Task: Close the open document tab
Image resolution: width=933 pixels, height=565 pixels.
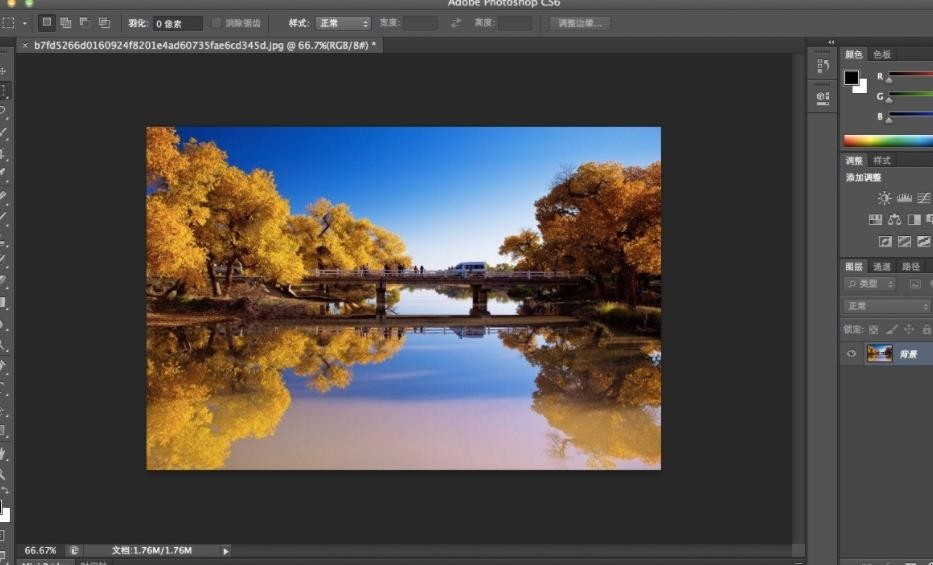Action: tap(25, 45)
